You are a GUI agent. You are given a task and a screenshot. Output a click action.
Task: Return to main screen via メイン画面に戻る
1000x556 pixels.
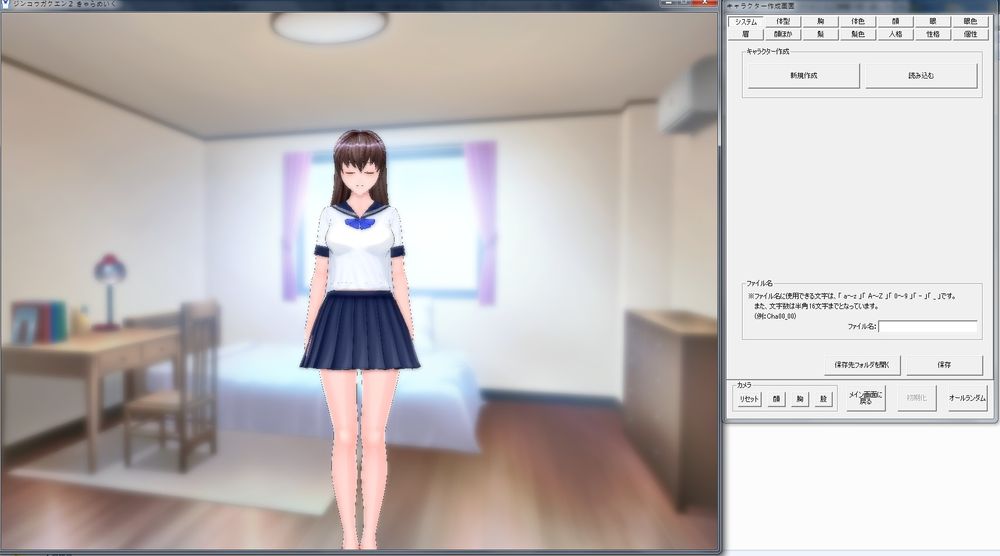coord(865,397)
